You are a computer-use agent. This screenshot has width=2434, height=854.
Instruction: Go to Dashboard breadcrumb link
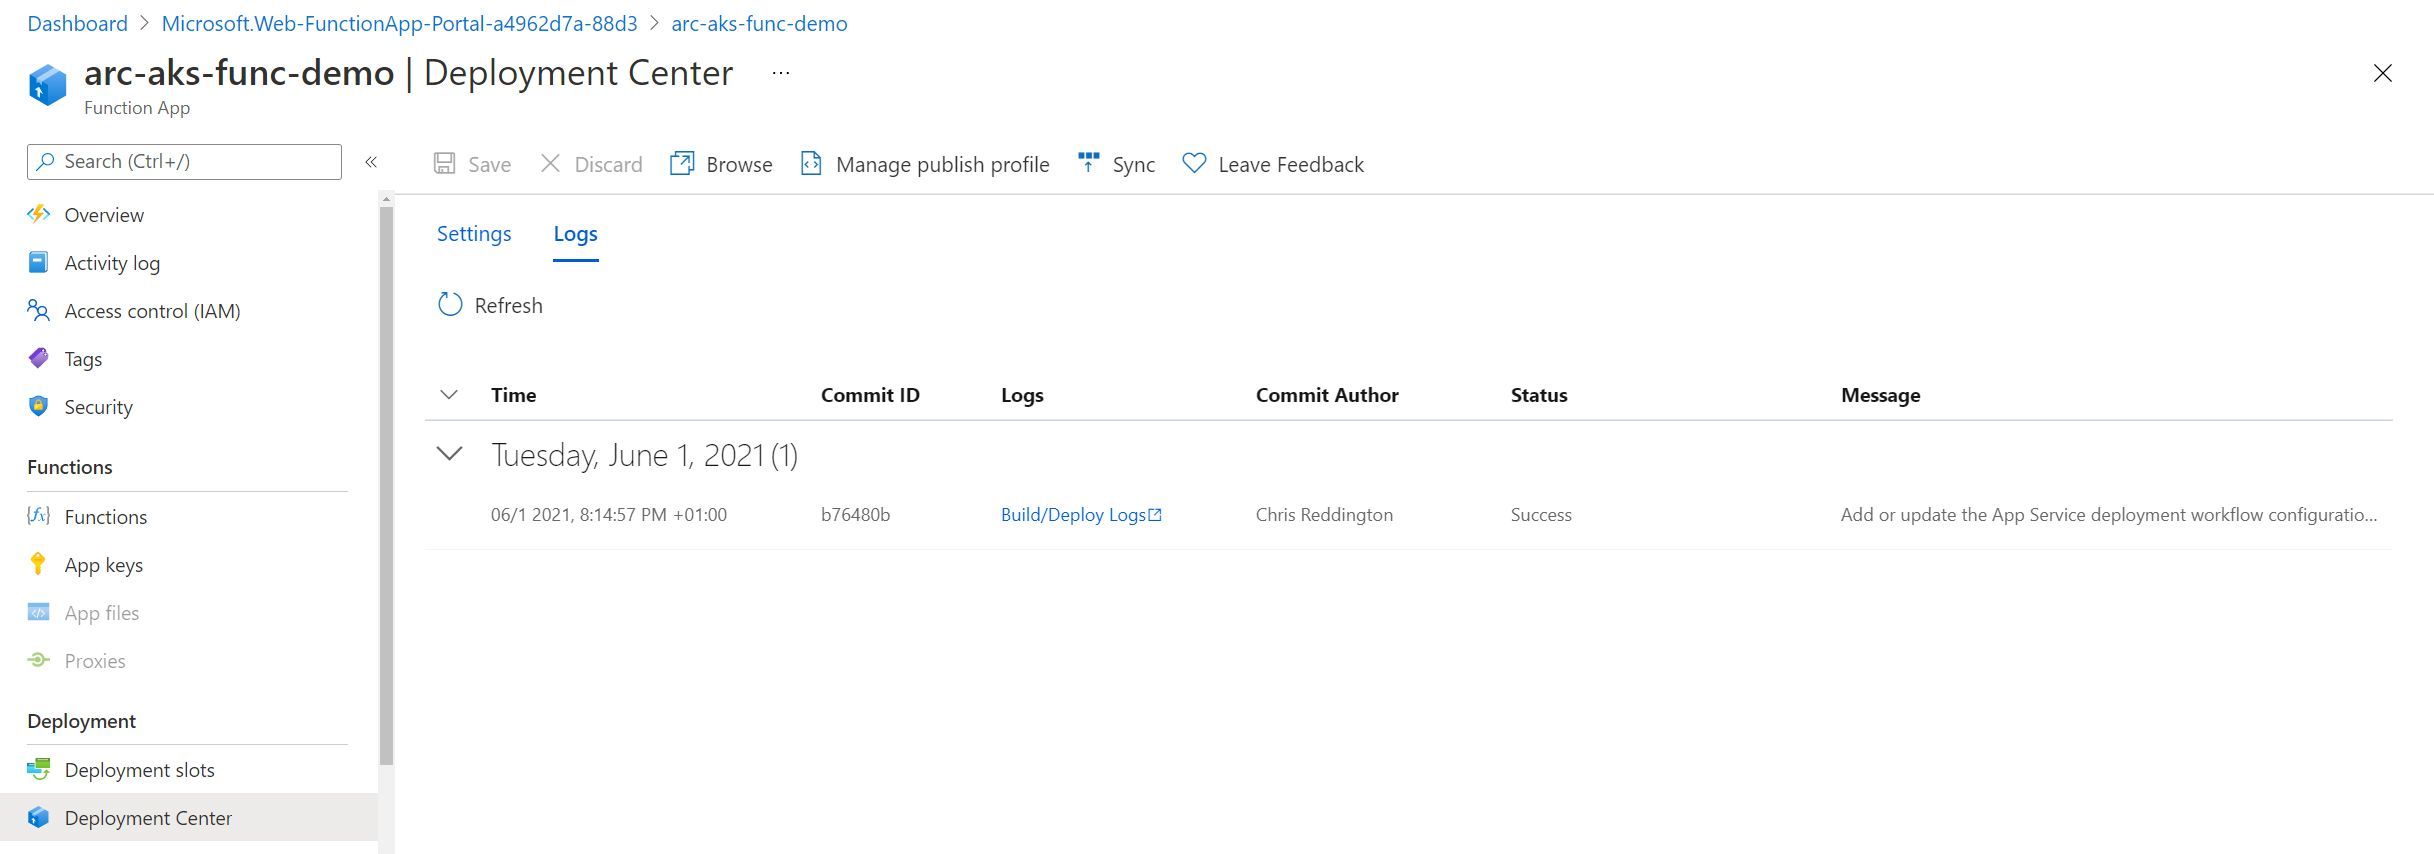pyautogui.click(x=77, y=23)
